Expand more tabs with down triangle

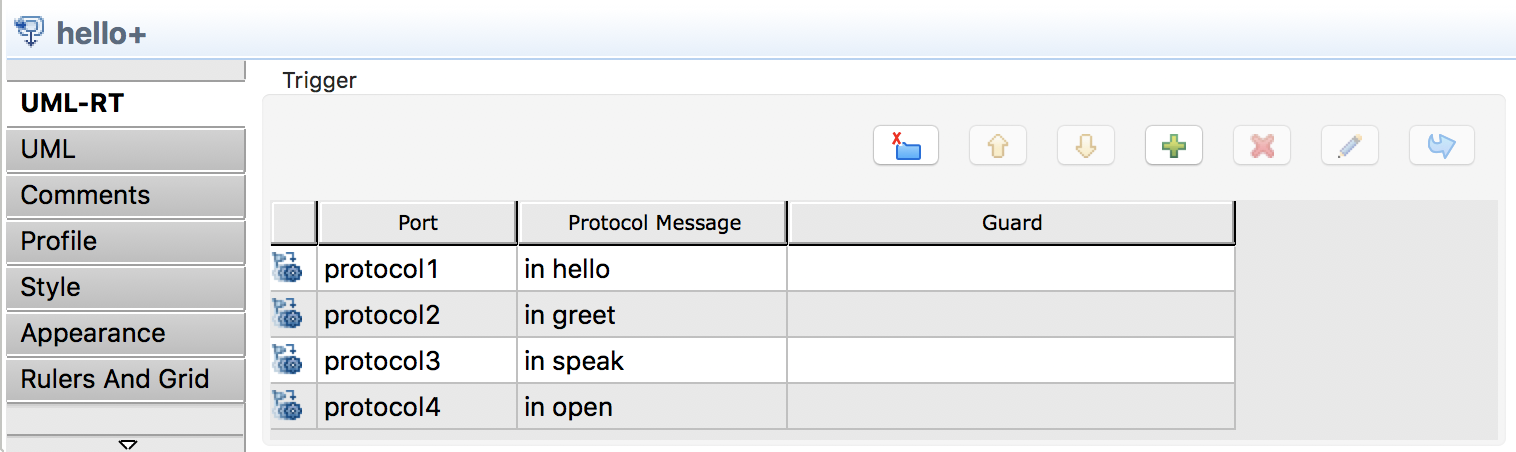pyautogui.click(x=127, y=444)
